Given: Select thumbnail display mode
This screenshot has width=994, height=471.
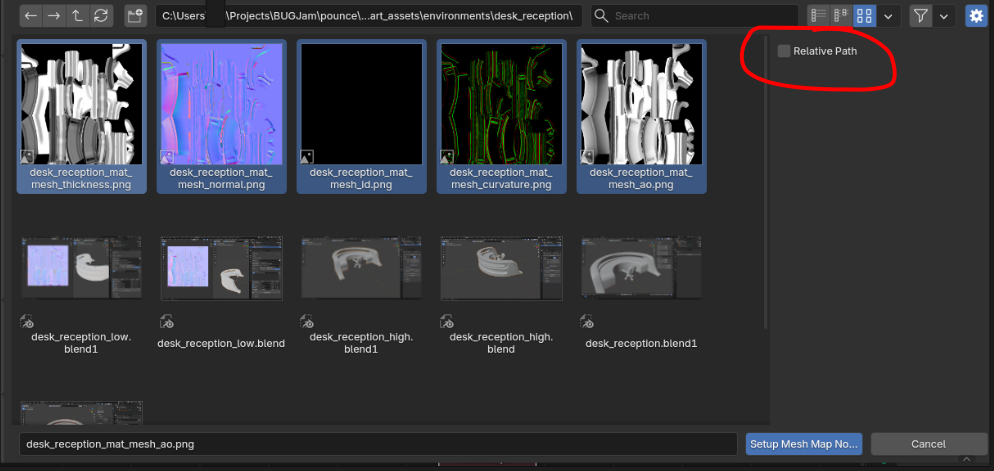Looking at the screenshot, I should [865, 16].
